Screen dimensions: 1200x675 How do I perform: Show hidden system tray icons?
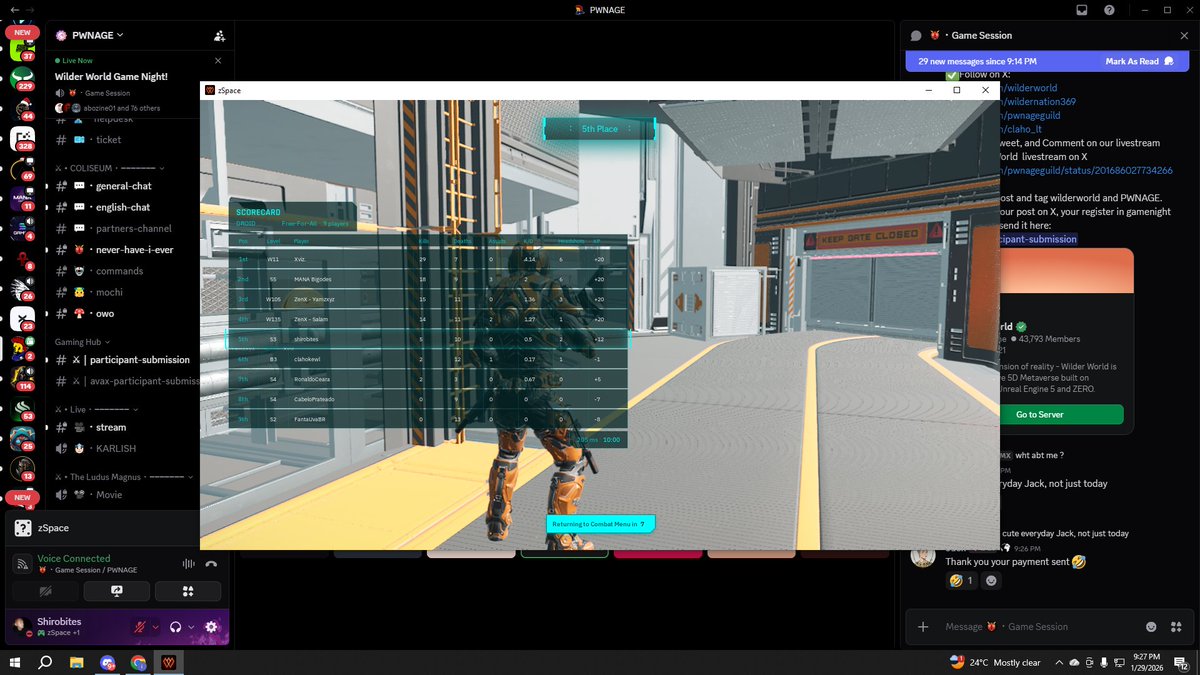(x=1059, y=662)
